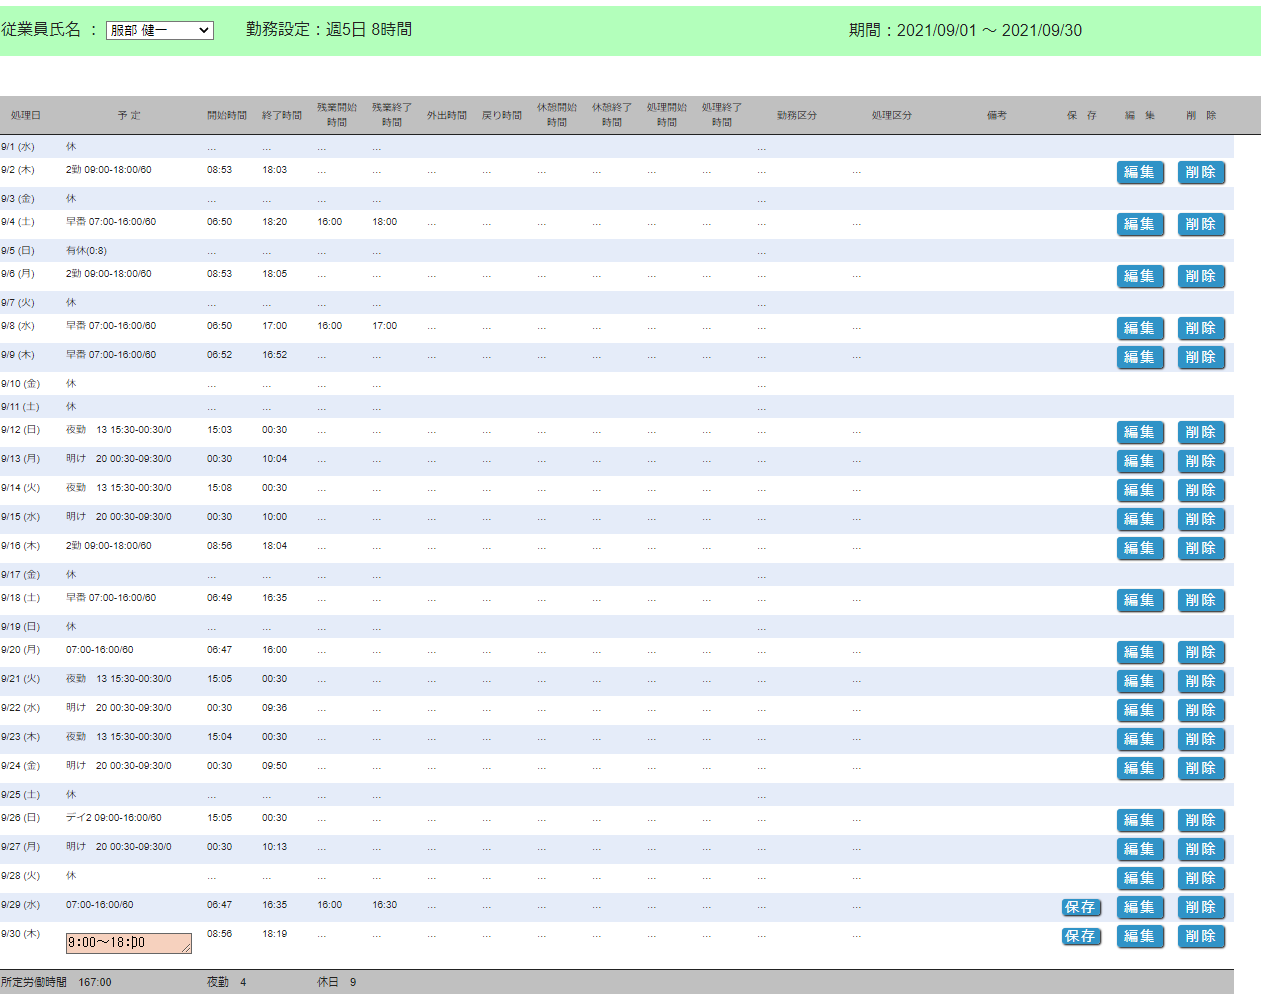Viewport: 1261px width, 1002px height.
Task: Edit the 9/20 attendance row
Action: (x=1139, y=652)
